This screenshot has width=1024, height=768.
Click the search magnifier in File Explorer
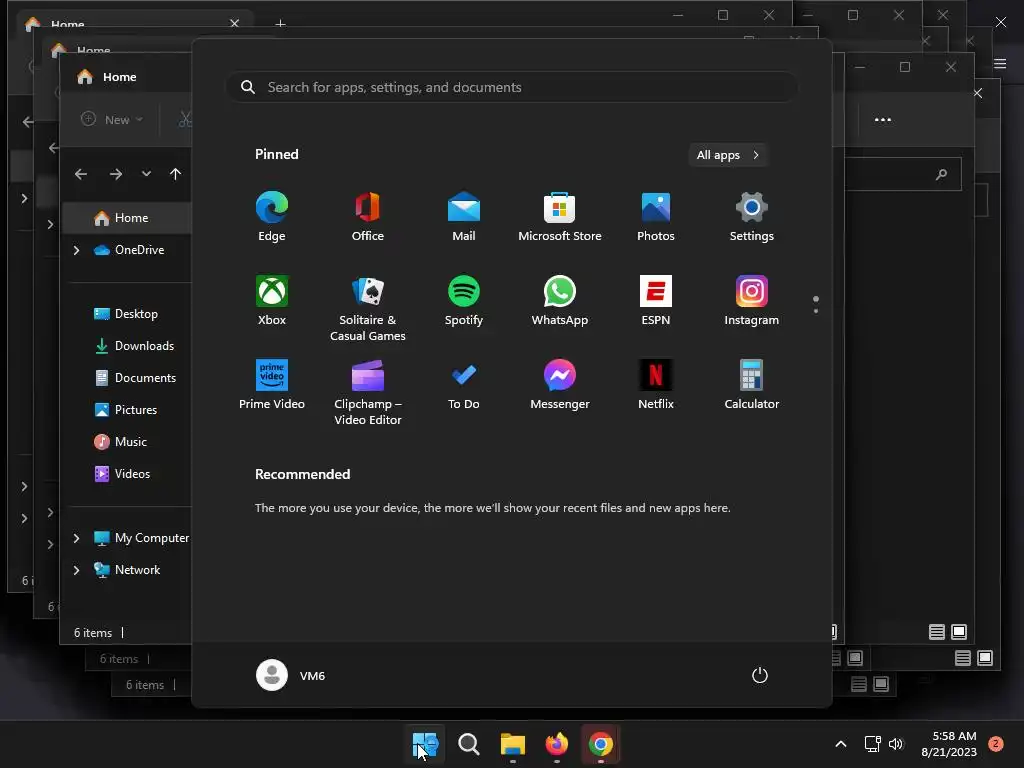(941, 174)
